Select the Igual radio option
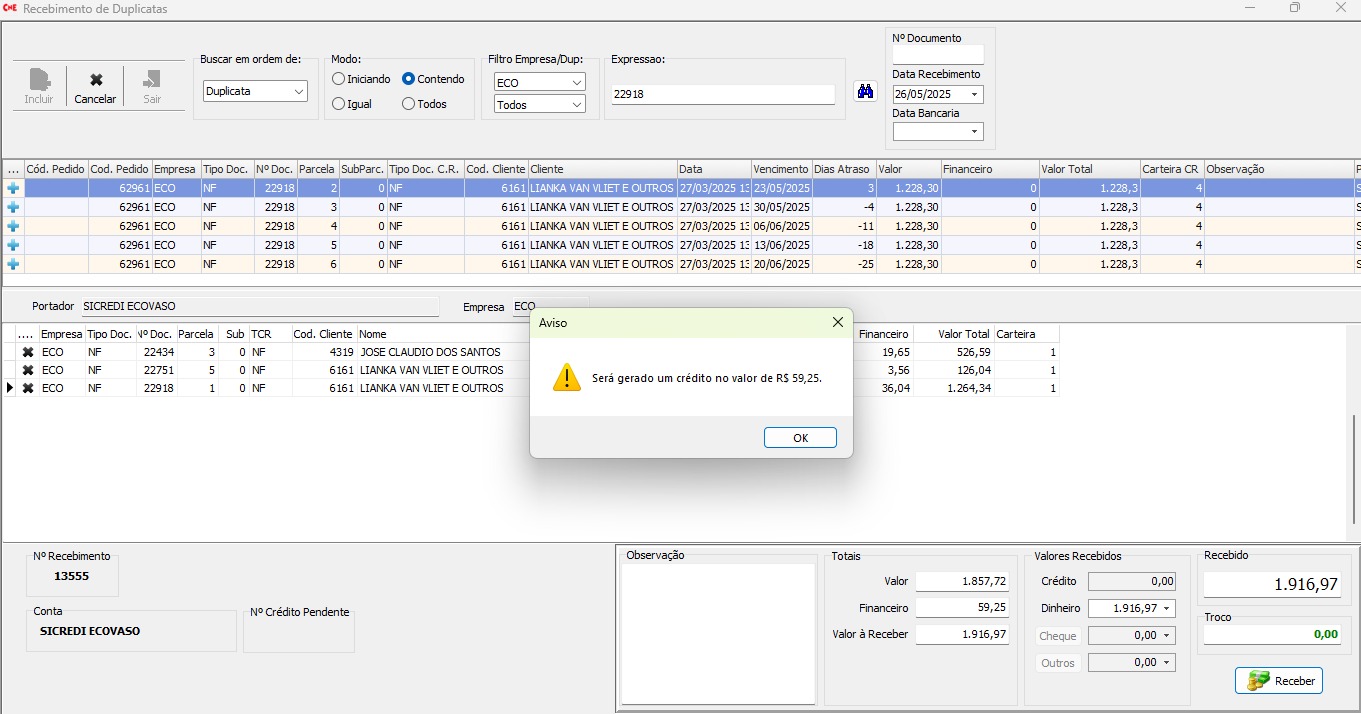Viewport: 1361px width, 714px height. (x=339, y=104)
